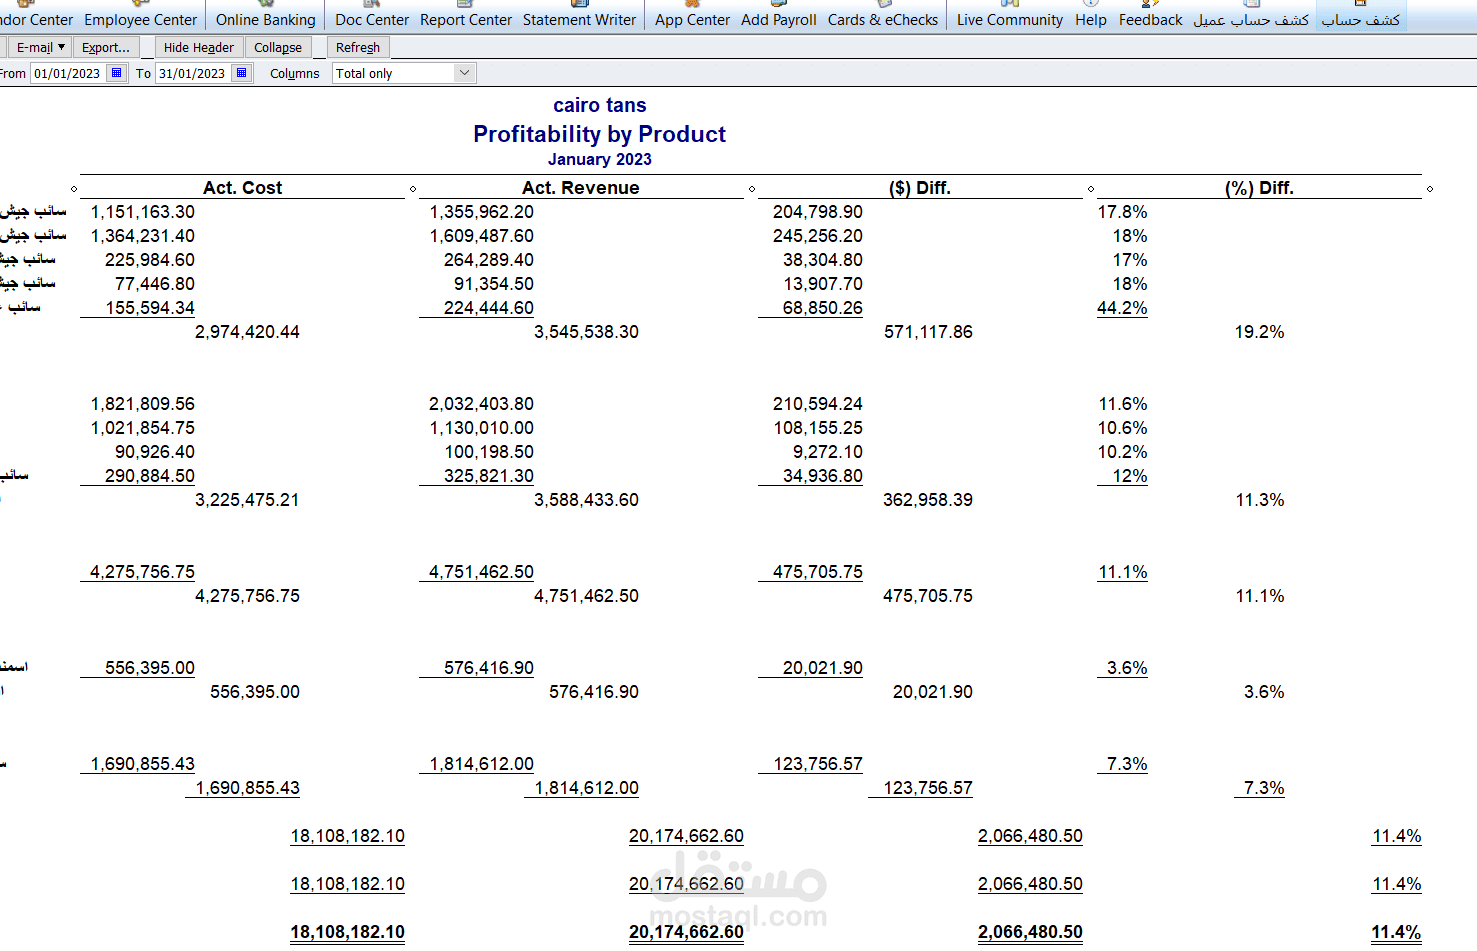
Task: Select cost value 1,151,163.30
Action: tap(143, 212)
